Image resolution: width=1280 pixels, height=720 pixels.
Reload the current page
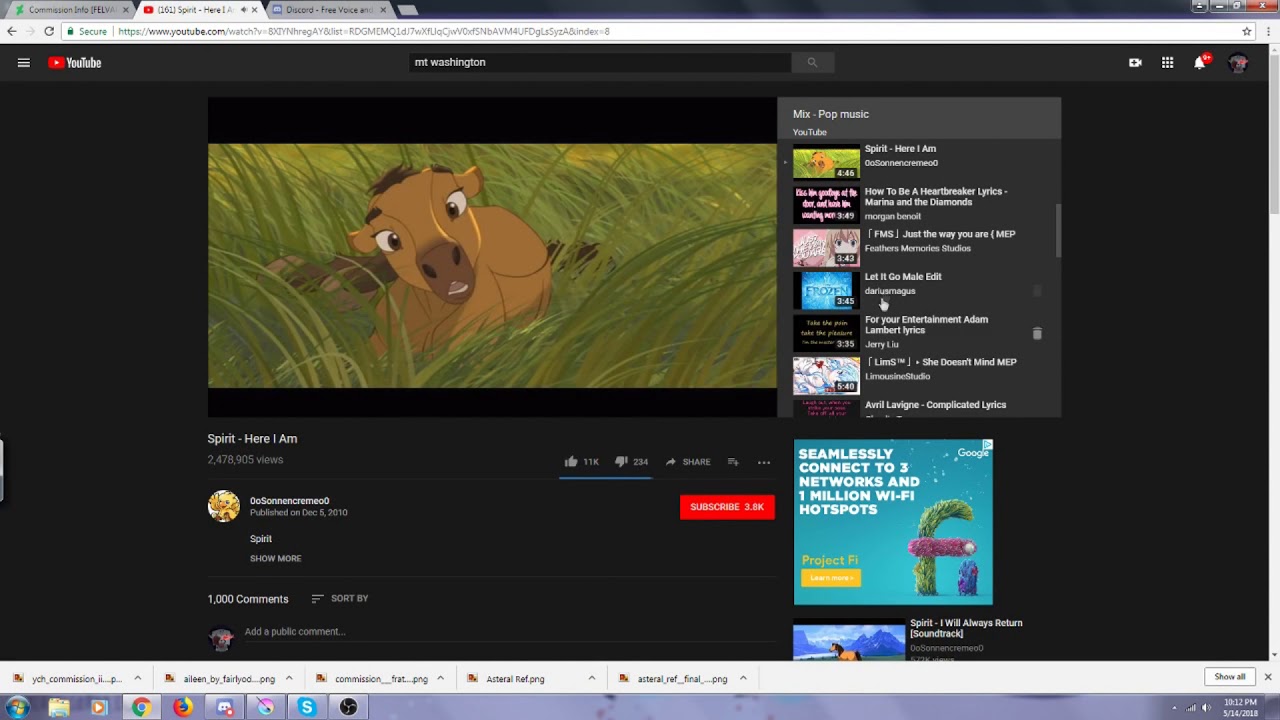pyautogui.click(x=48, y=31)
